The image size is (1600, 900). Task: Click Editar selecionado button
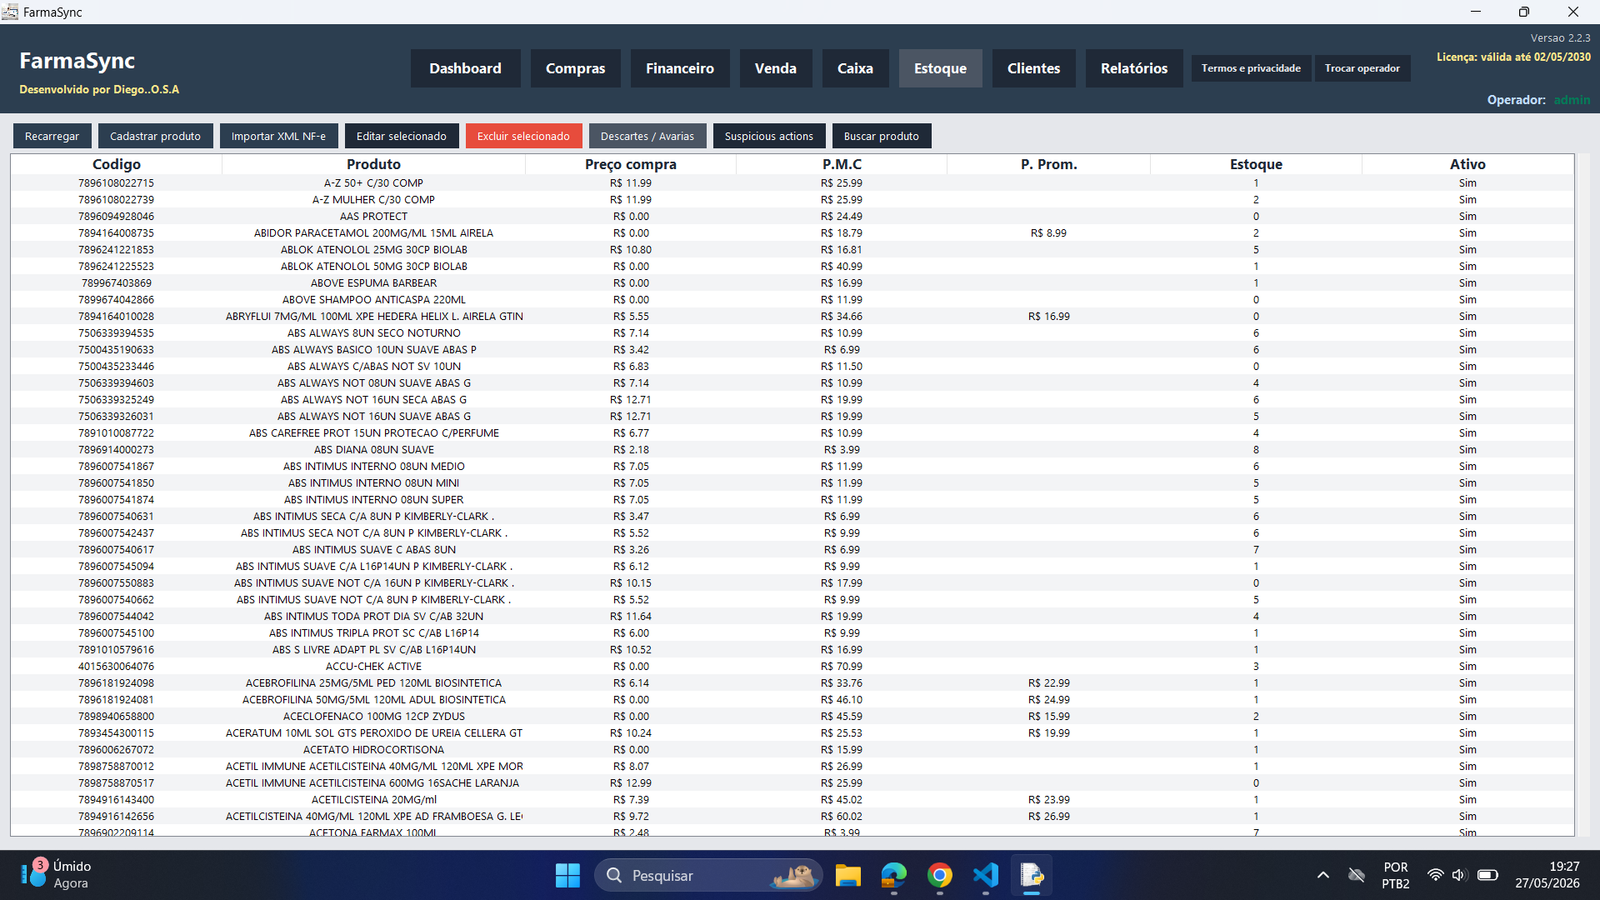pos(401,136)
